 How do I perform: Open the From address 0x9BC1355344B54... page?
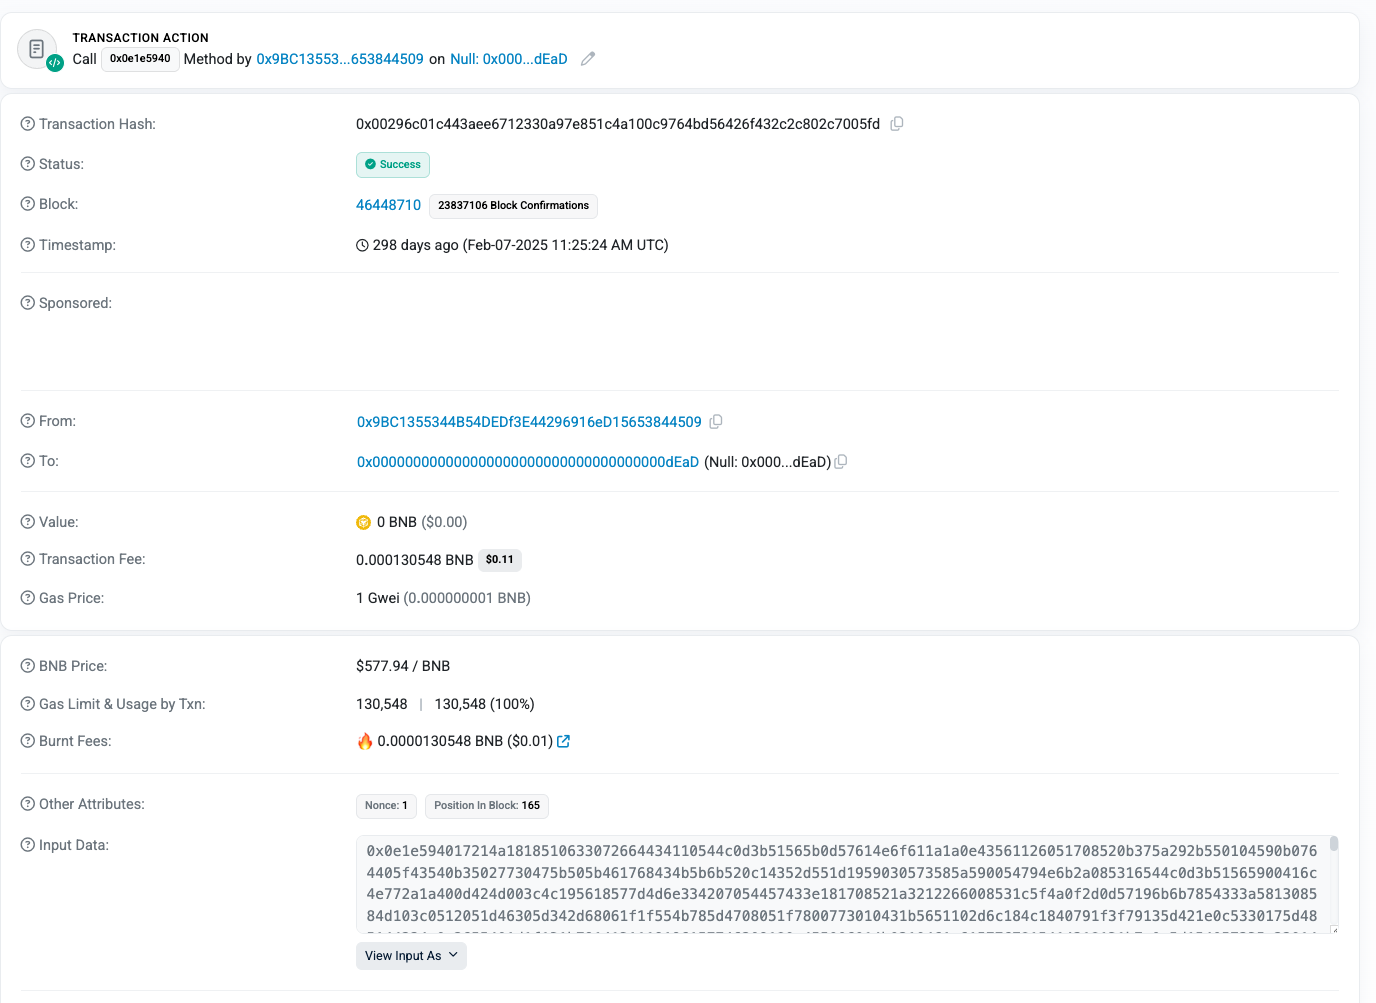(x=528, y=421)
